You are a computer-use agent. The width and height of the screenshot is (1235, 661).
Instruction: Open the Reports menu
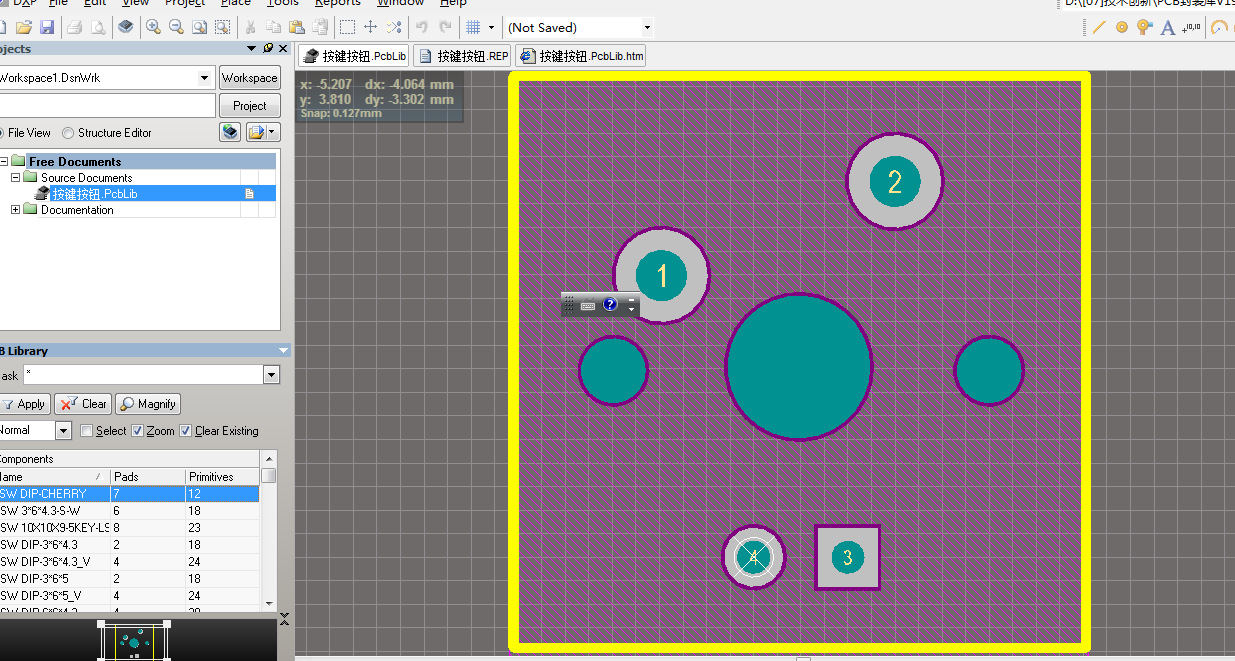[x=337, y=3]
